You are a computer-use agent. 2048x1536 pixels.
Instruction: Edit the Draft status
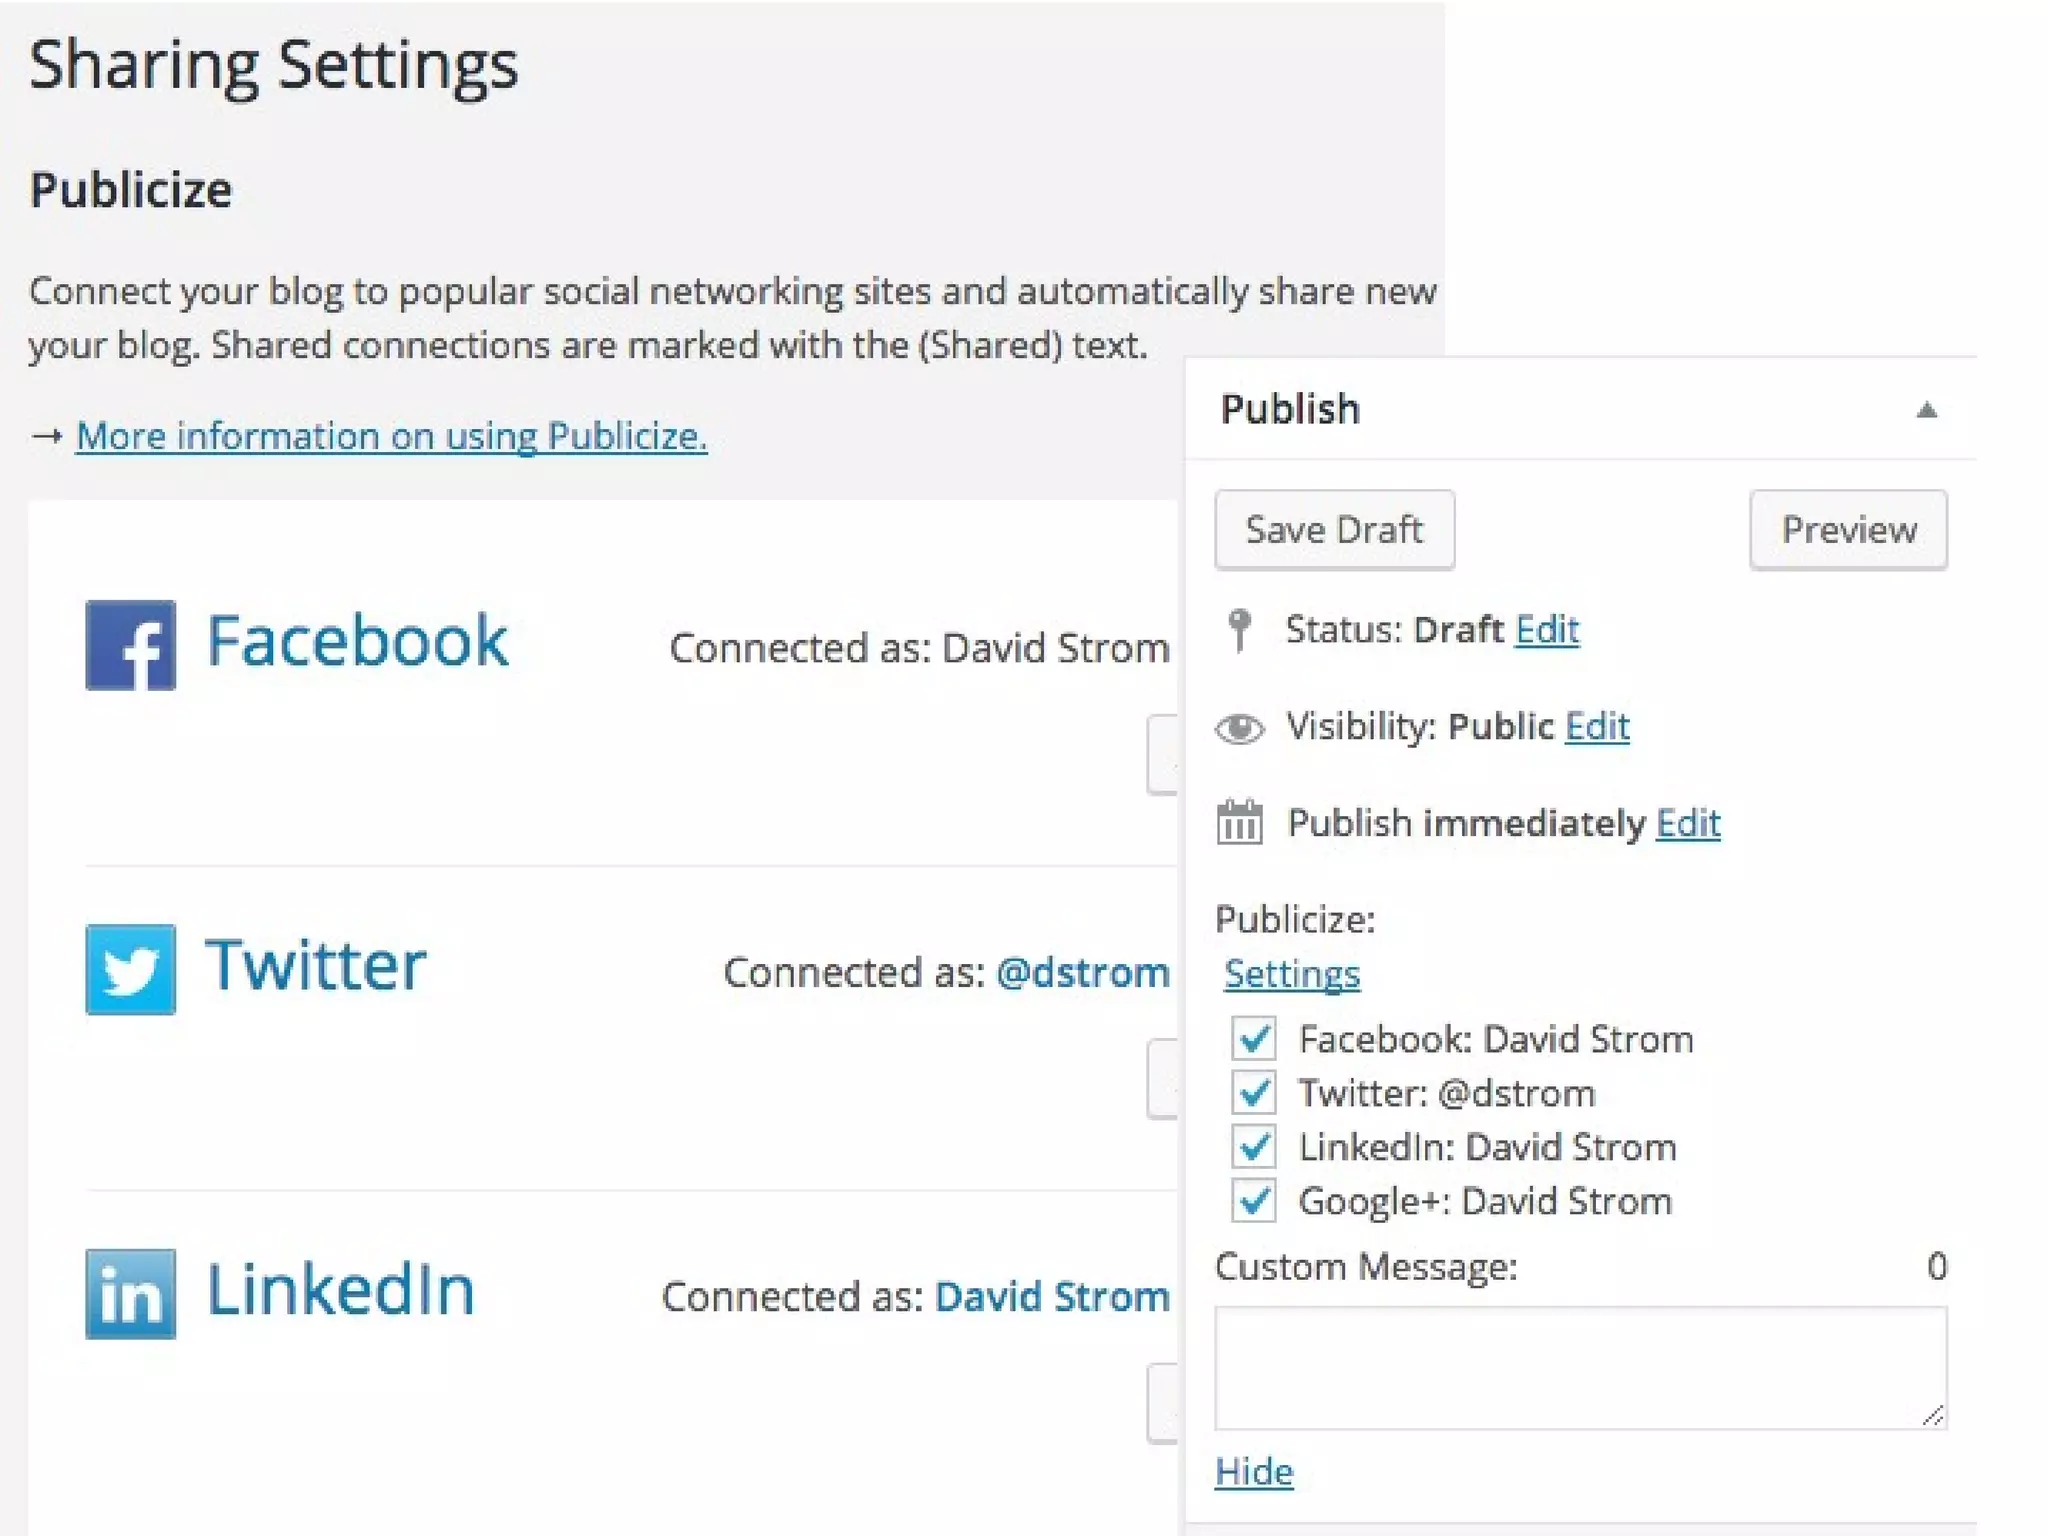[x=1546, y=630]
